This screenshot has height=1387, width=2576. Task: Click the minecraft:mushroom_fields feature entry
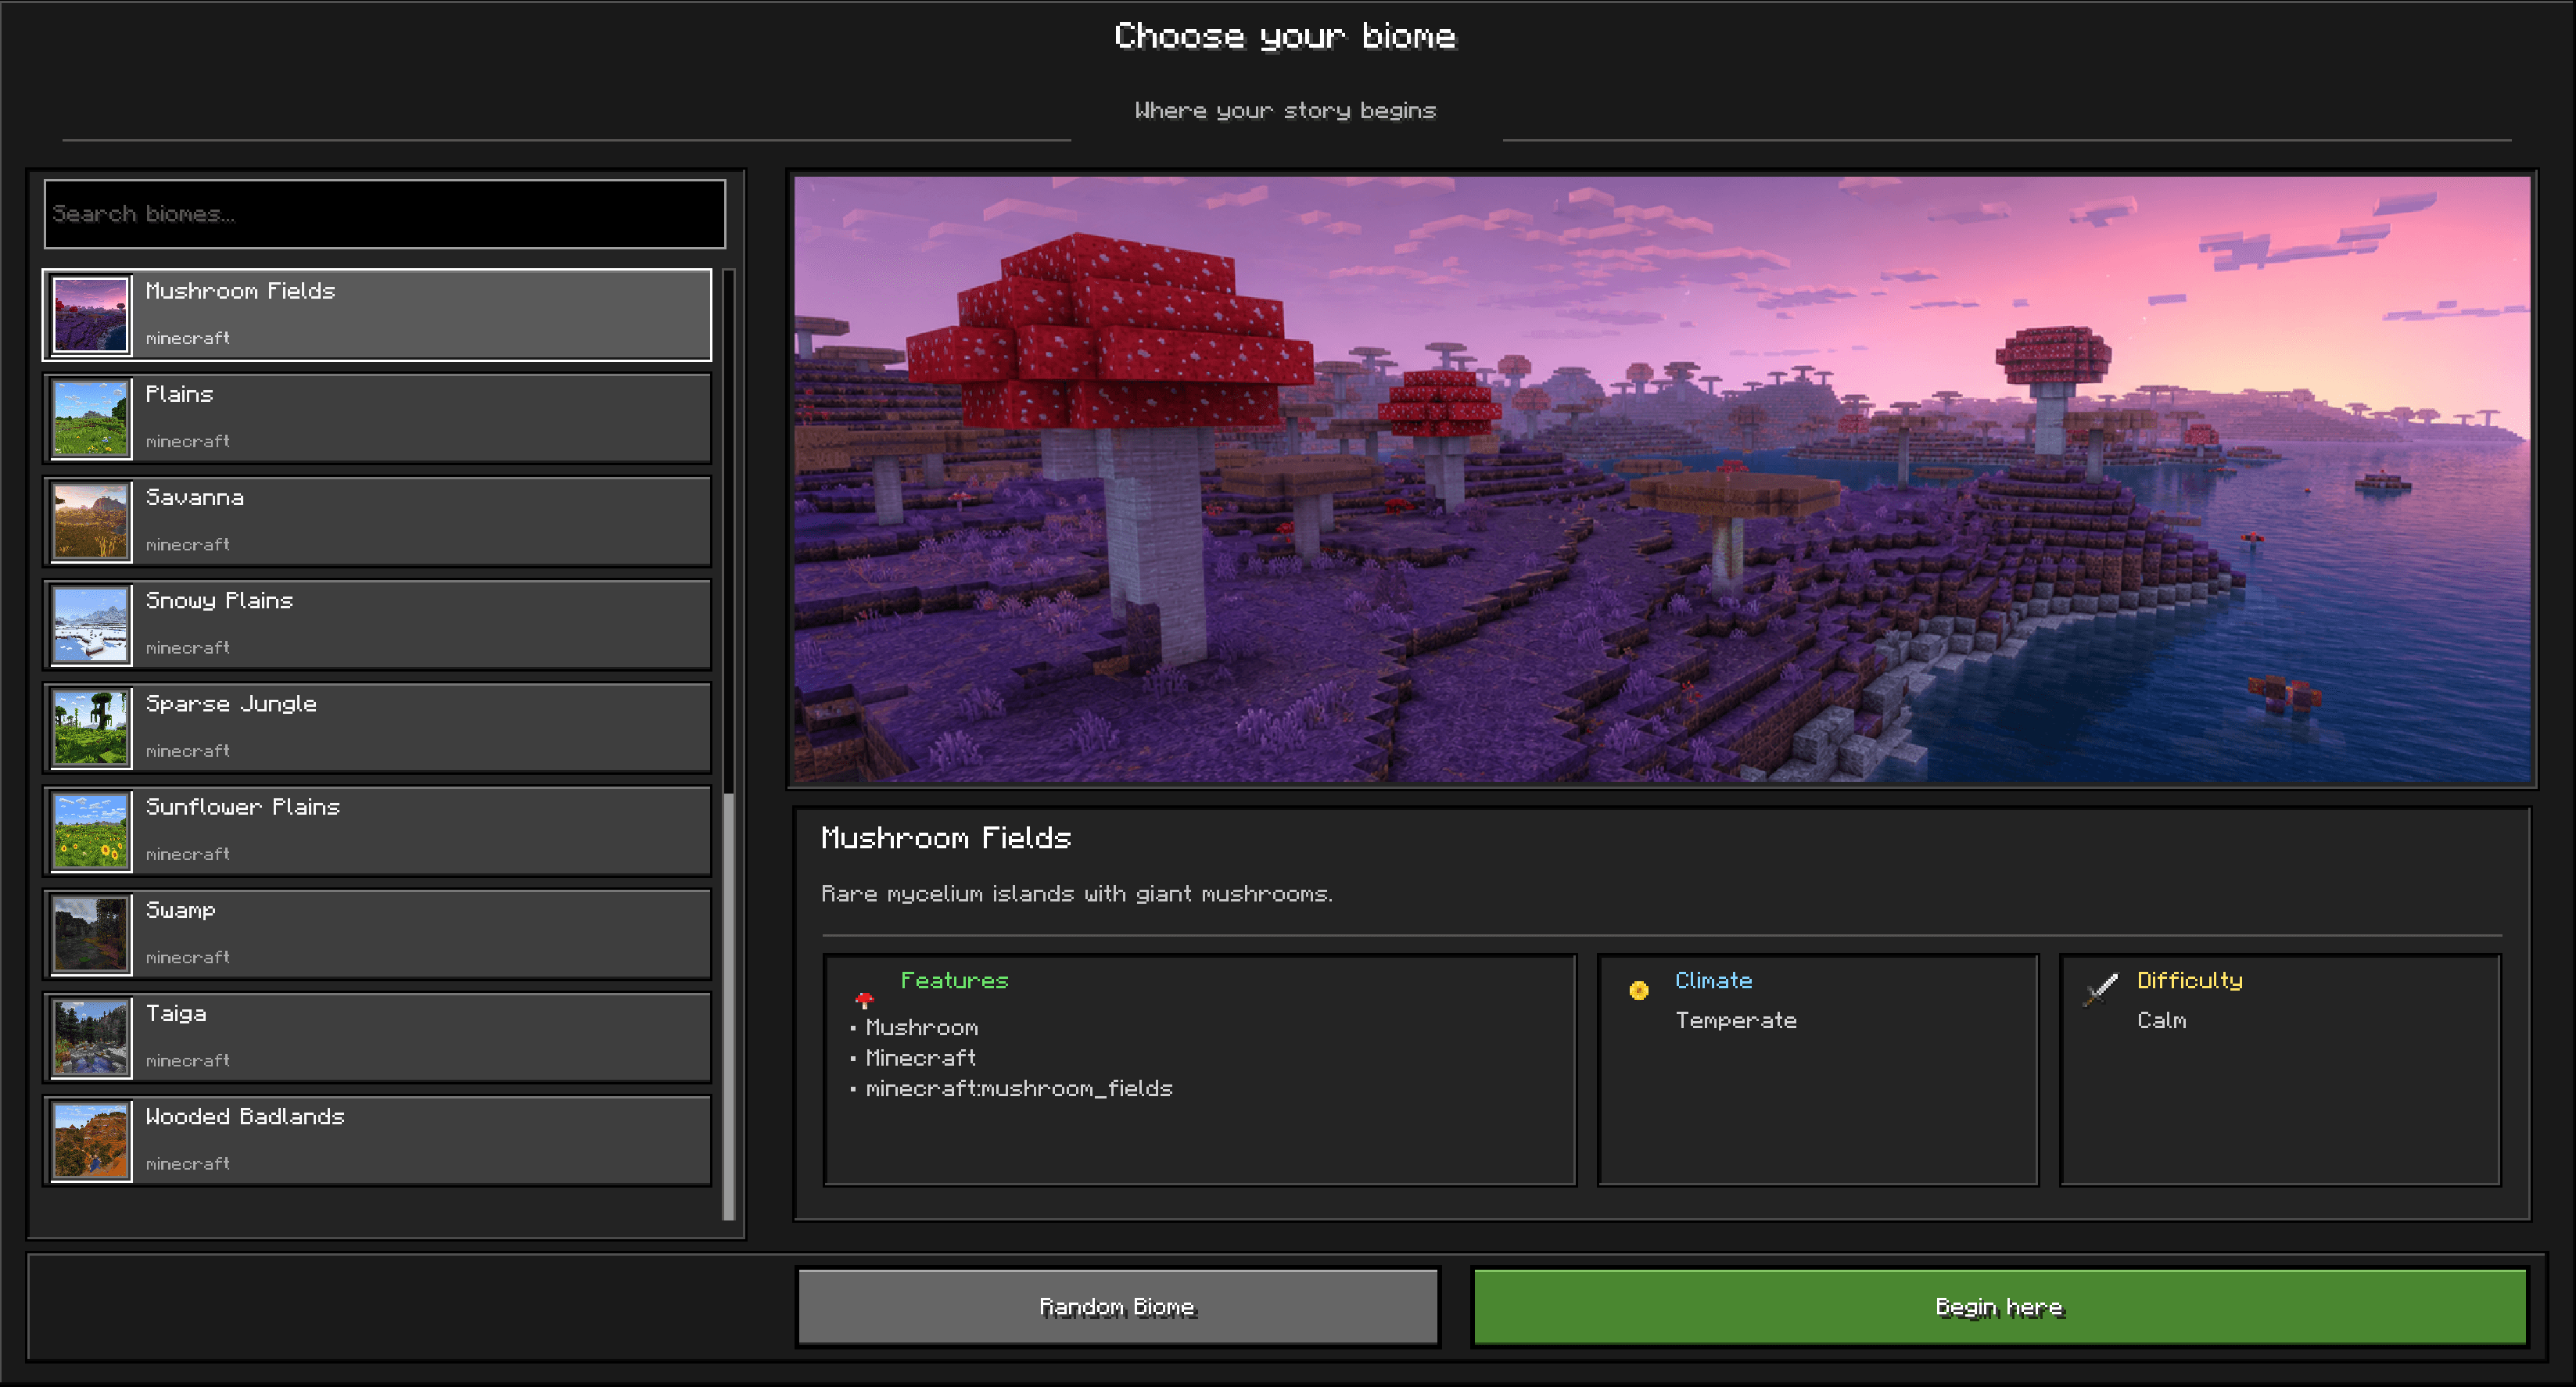(x=1019, y=1089)
